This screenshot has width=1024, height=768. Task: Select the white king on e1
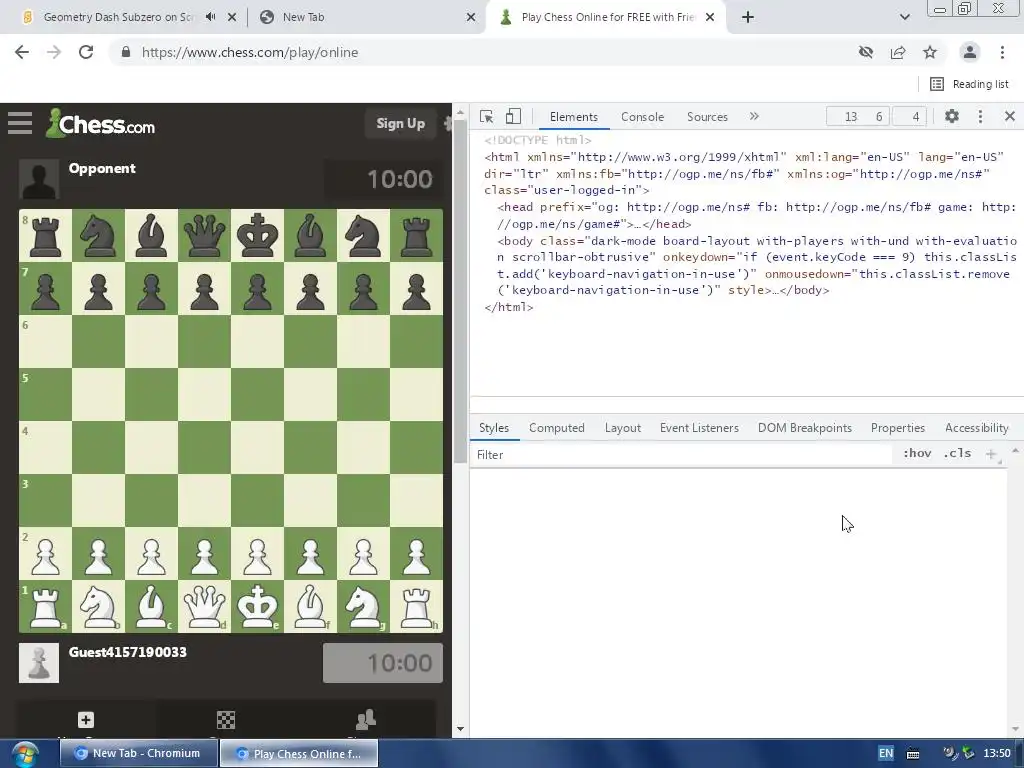[x=257, y=607]
